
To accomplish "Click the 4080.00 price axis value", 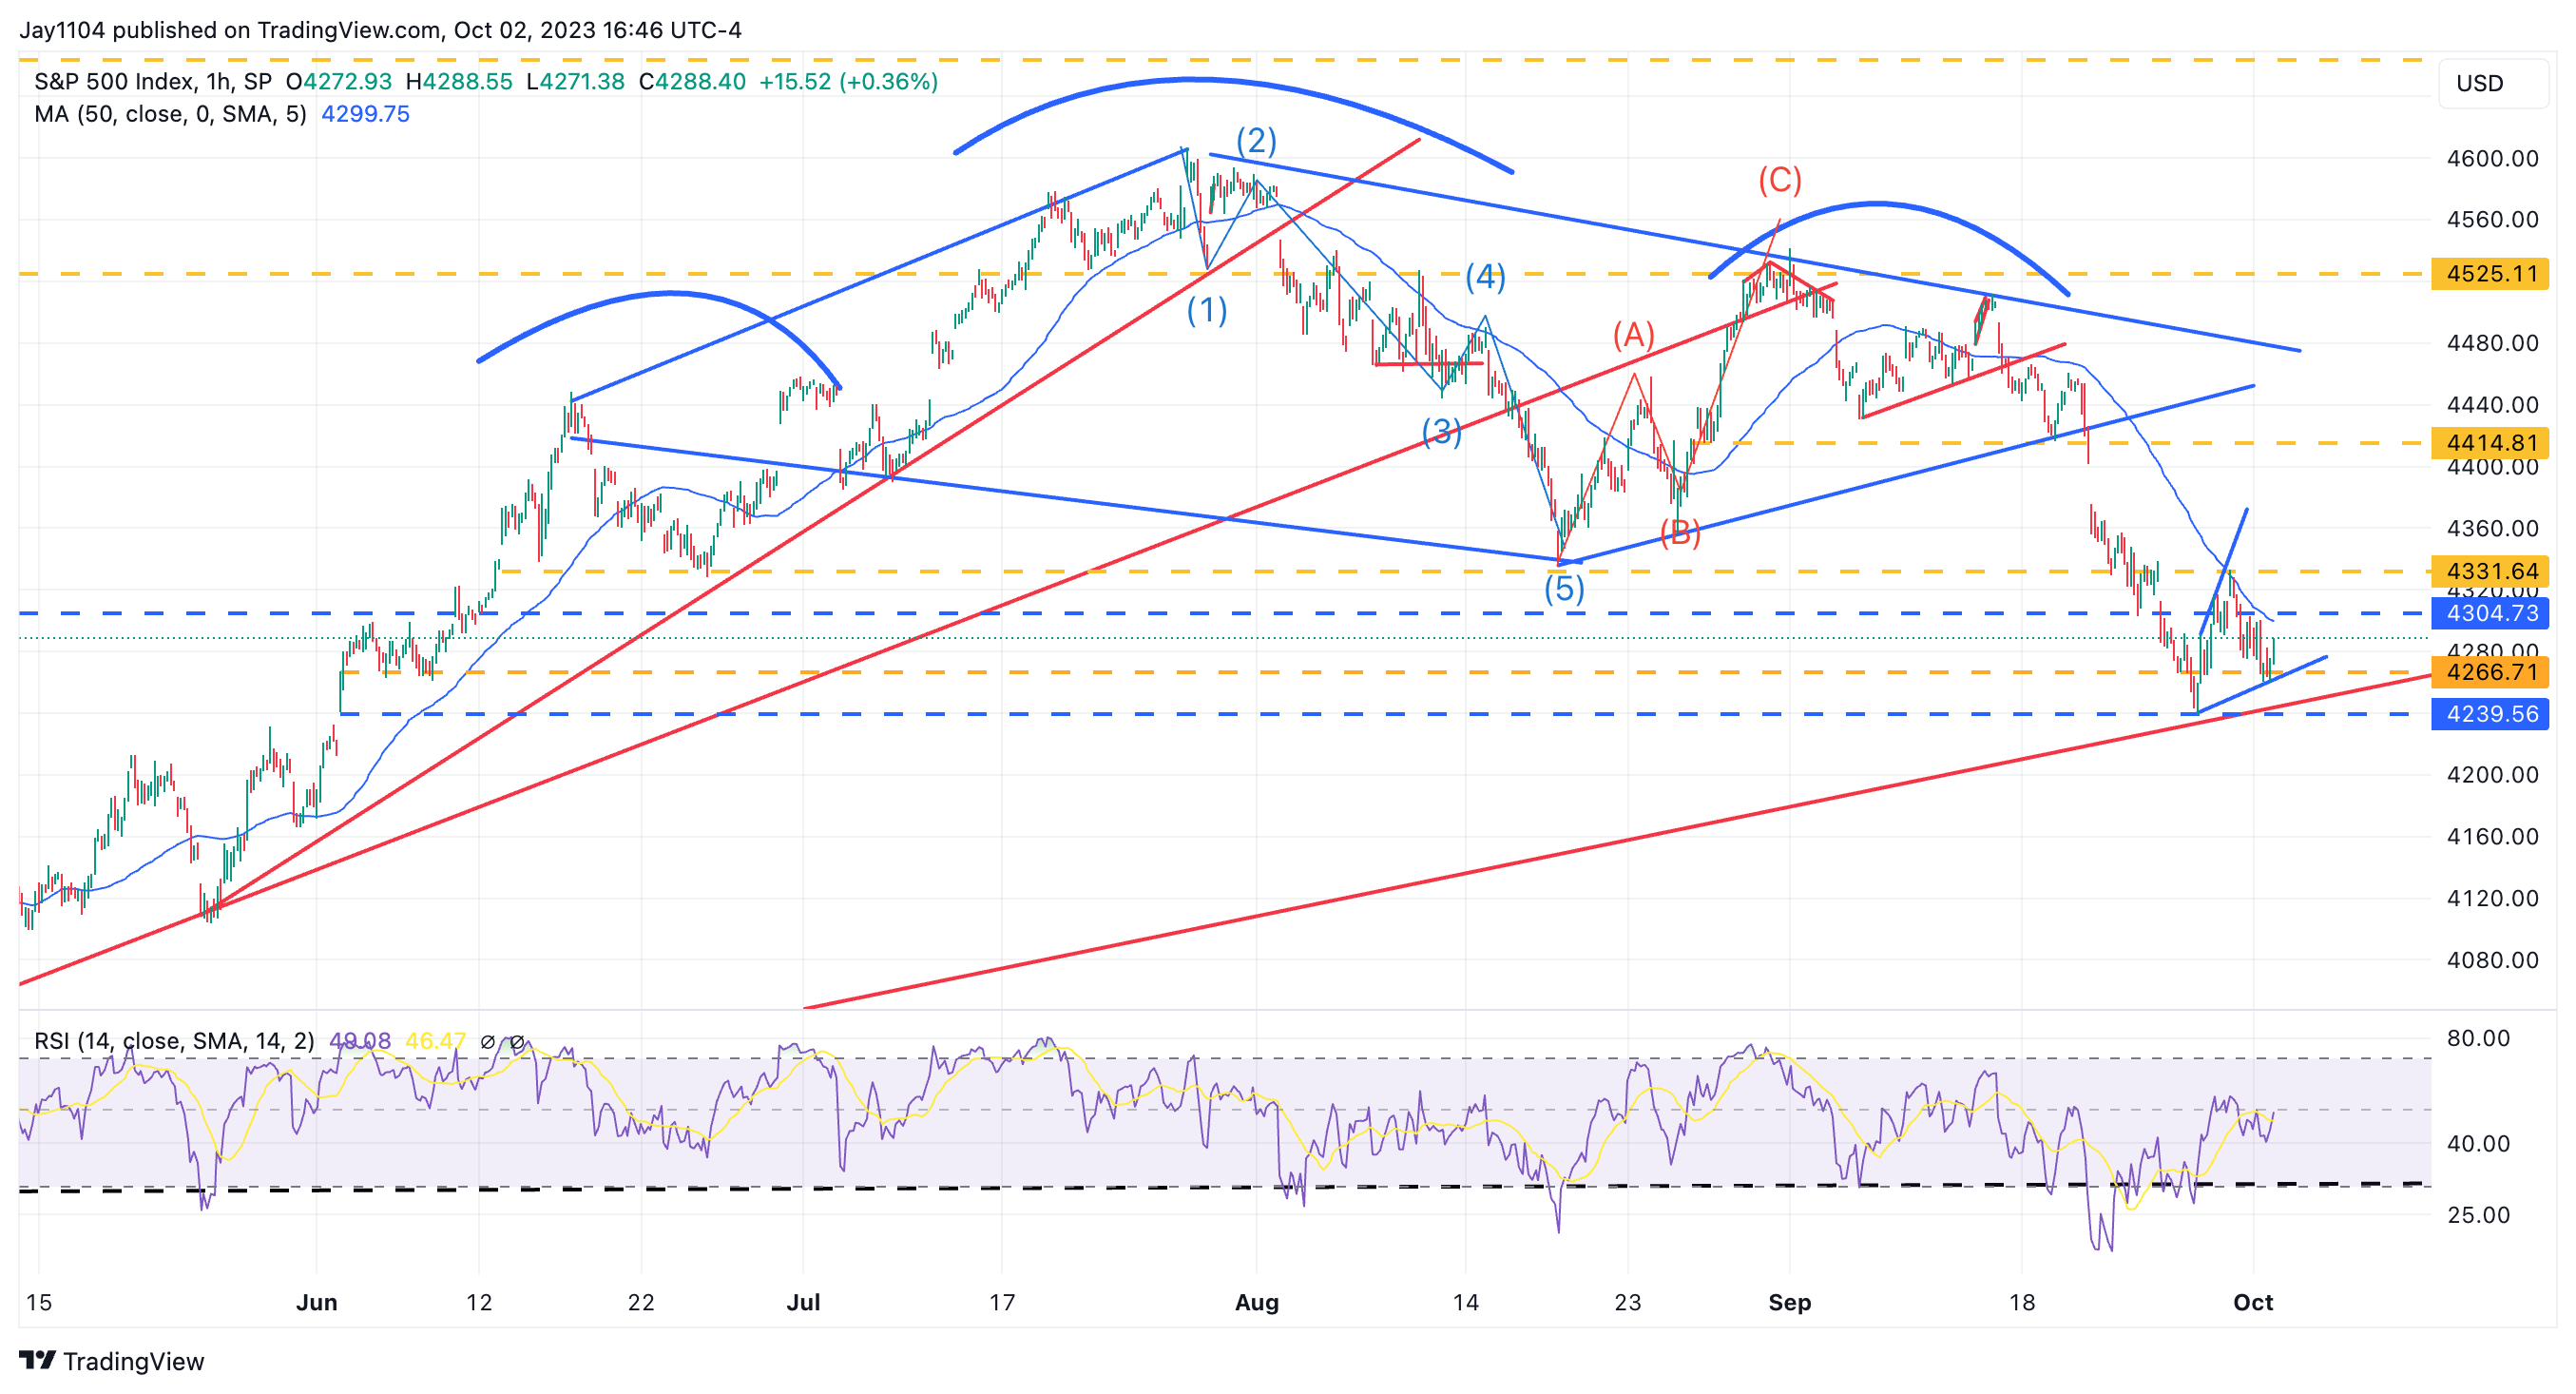I will click(2492, 960).
